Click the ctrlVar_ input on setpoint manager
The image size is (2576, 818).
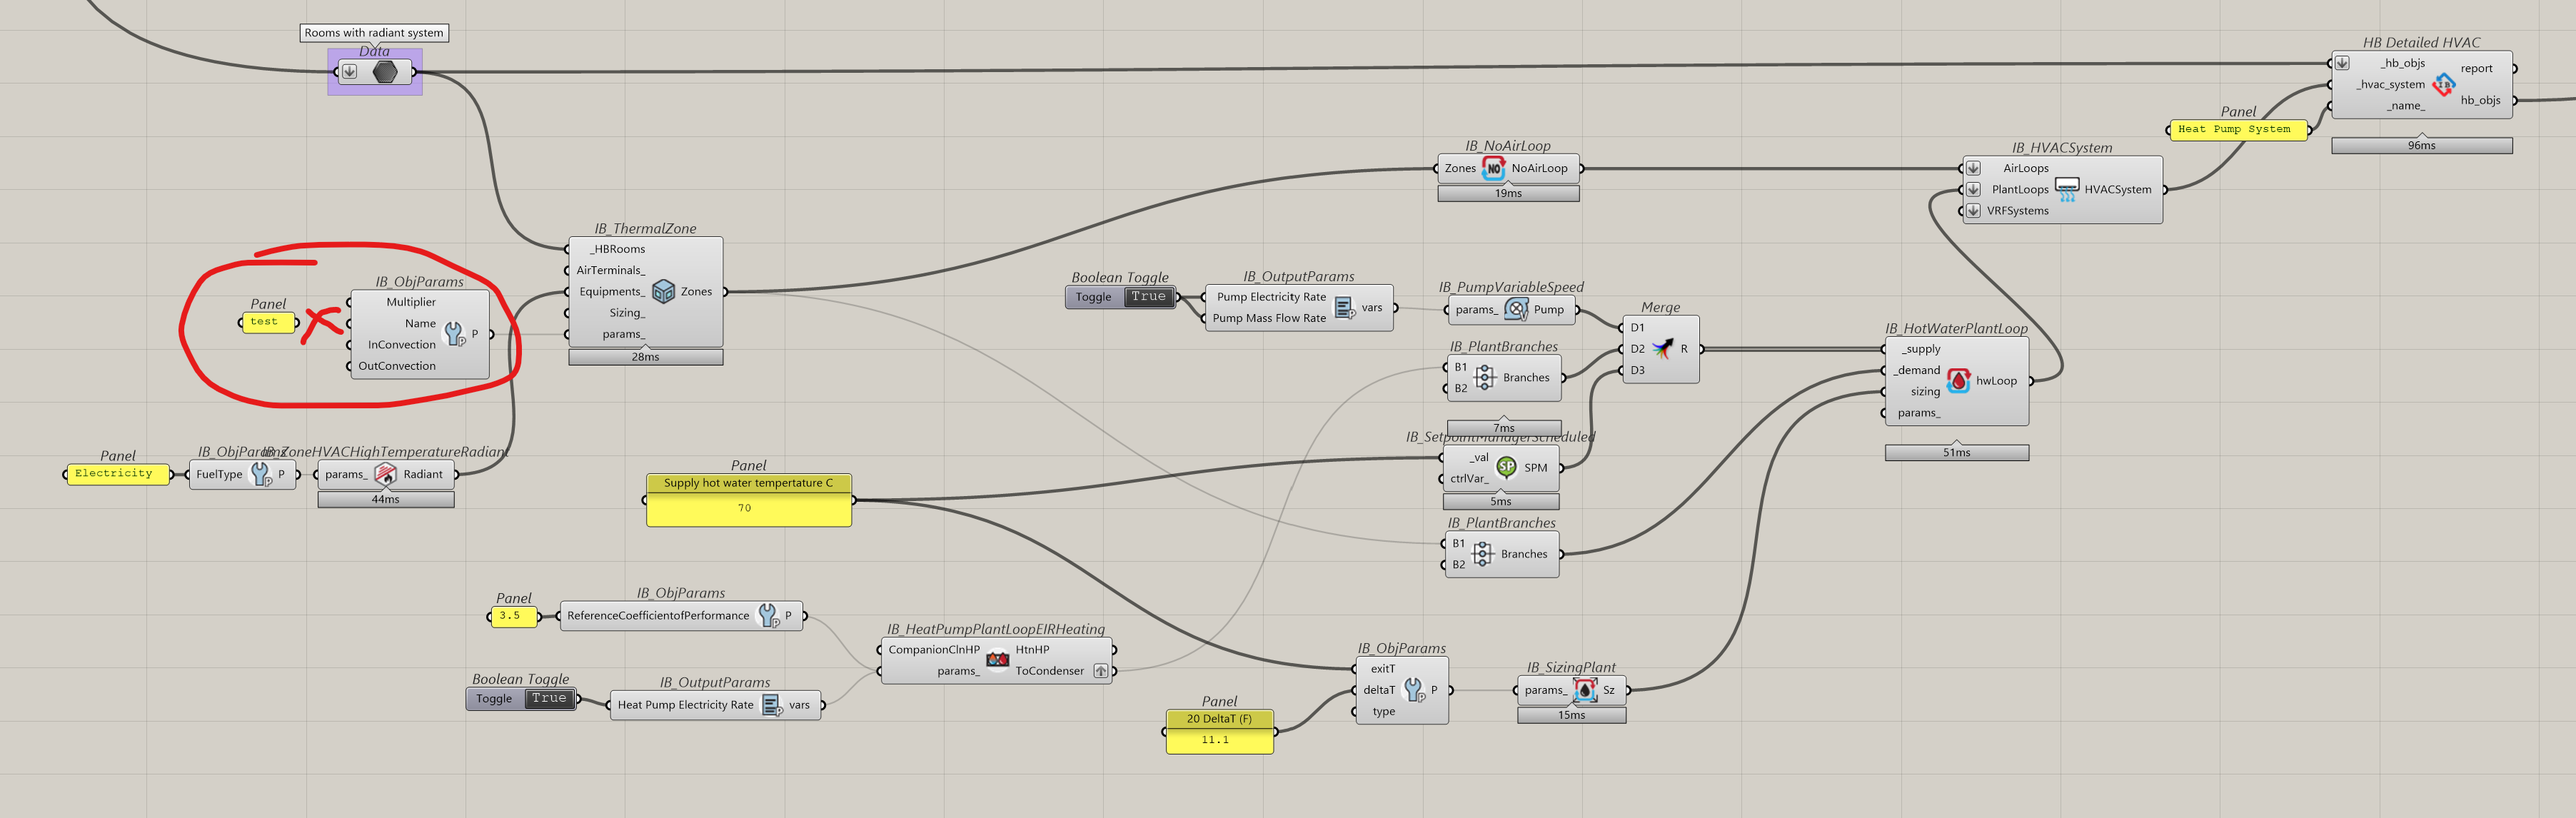pos(1469,478)
